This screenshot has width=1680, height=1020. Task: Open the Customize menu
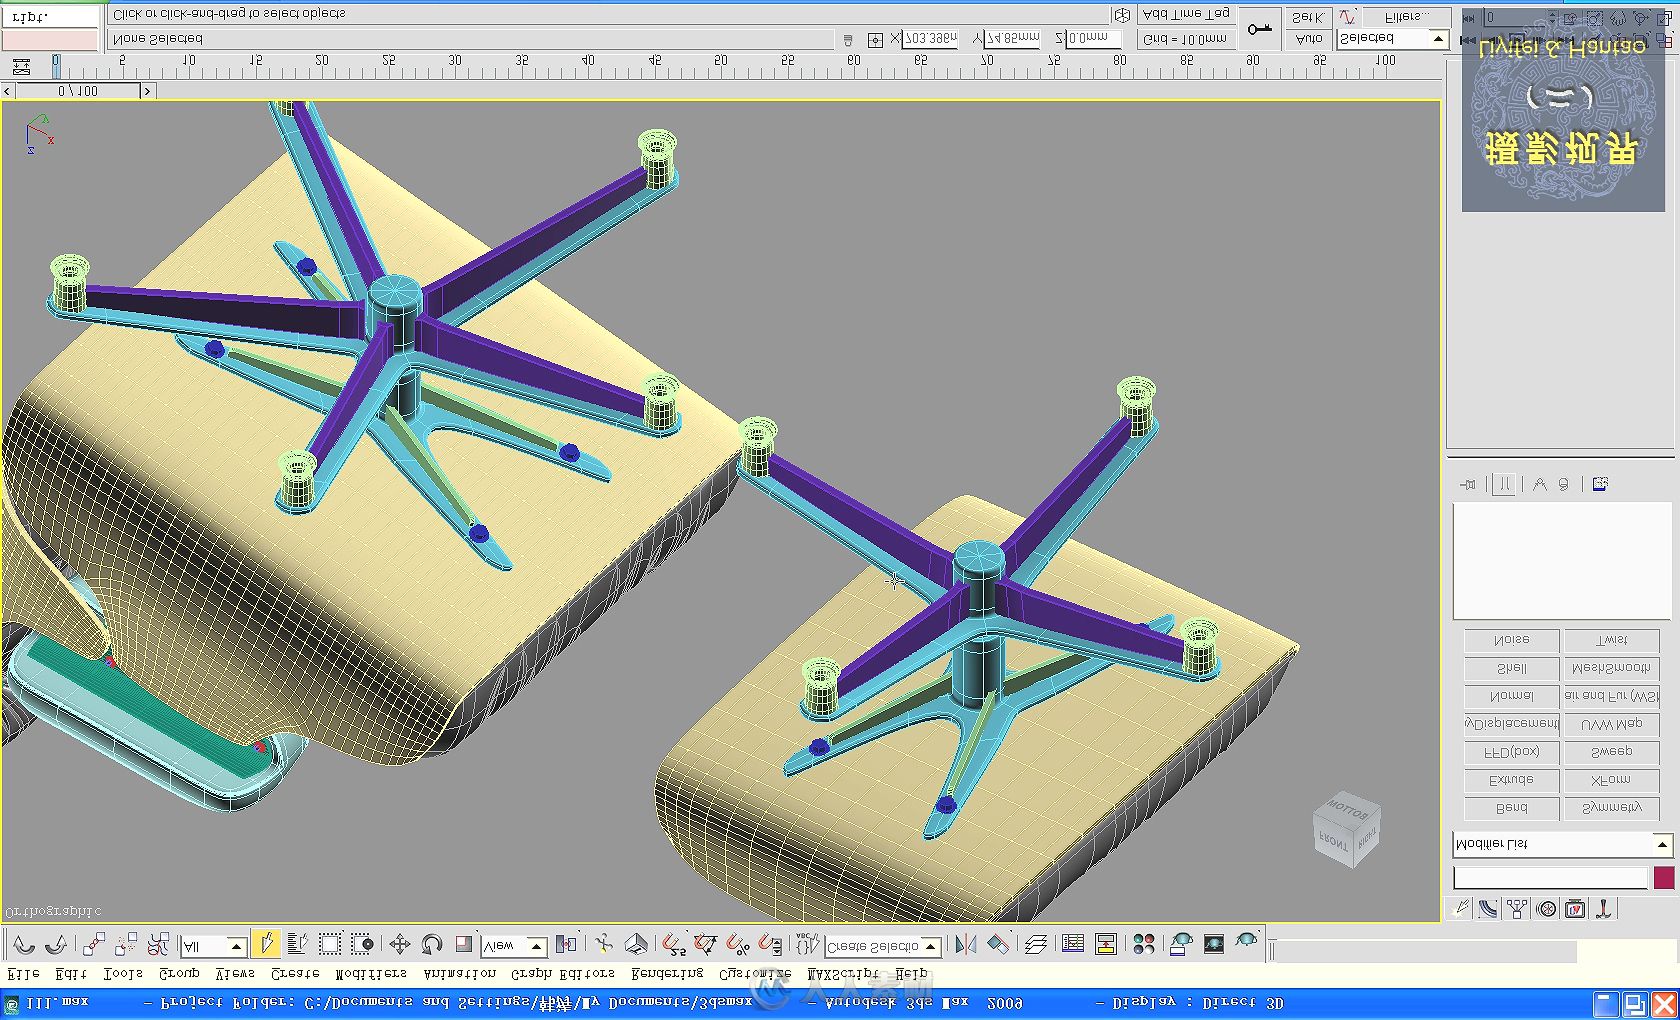pyautogui.click(x=755, y=973)
